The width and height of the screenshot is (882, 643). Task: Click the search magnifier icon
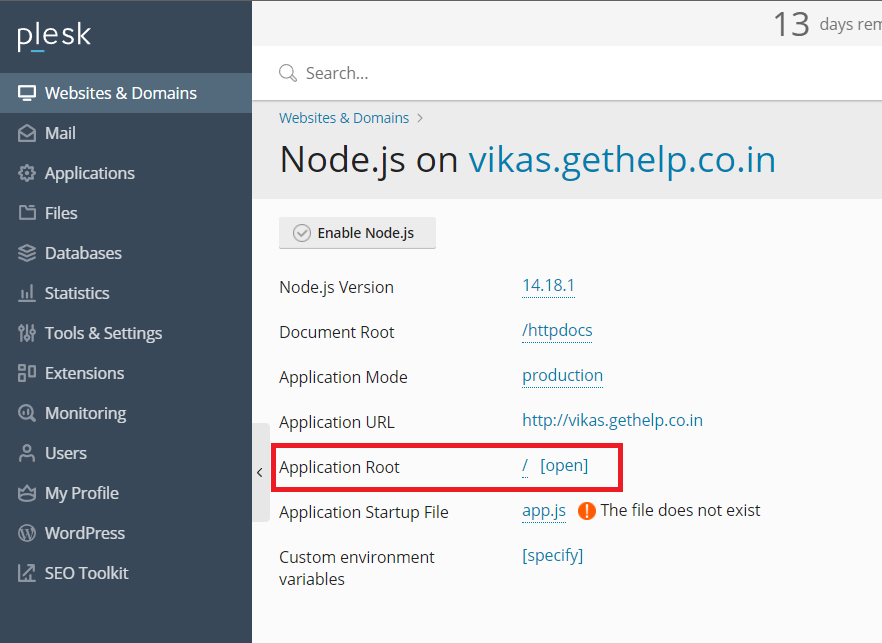click(x=288, y=73)
